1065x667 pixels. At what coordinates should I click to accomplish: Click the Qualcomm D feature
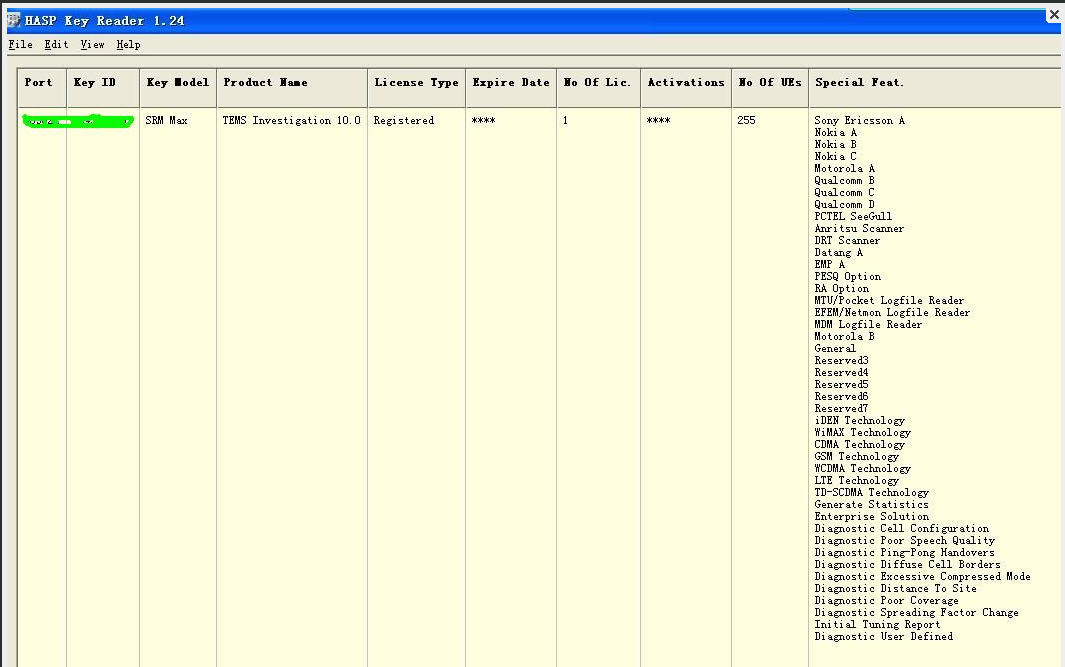tap(844, 204)
